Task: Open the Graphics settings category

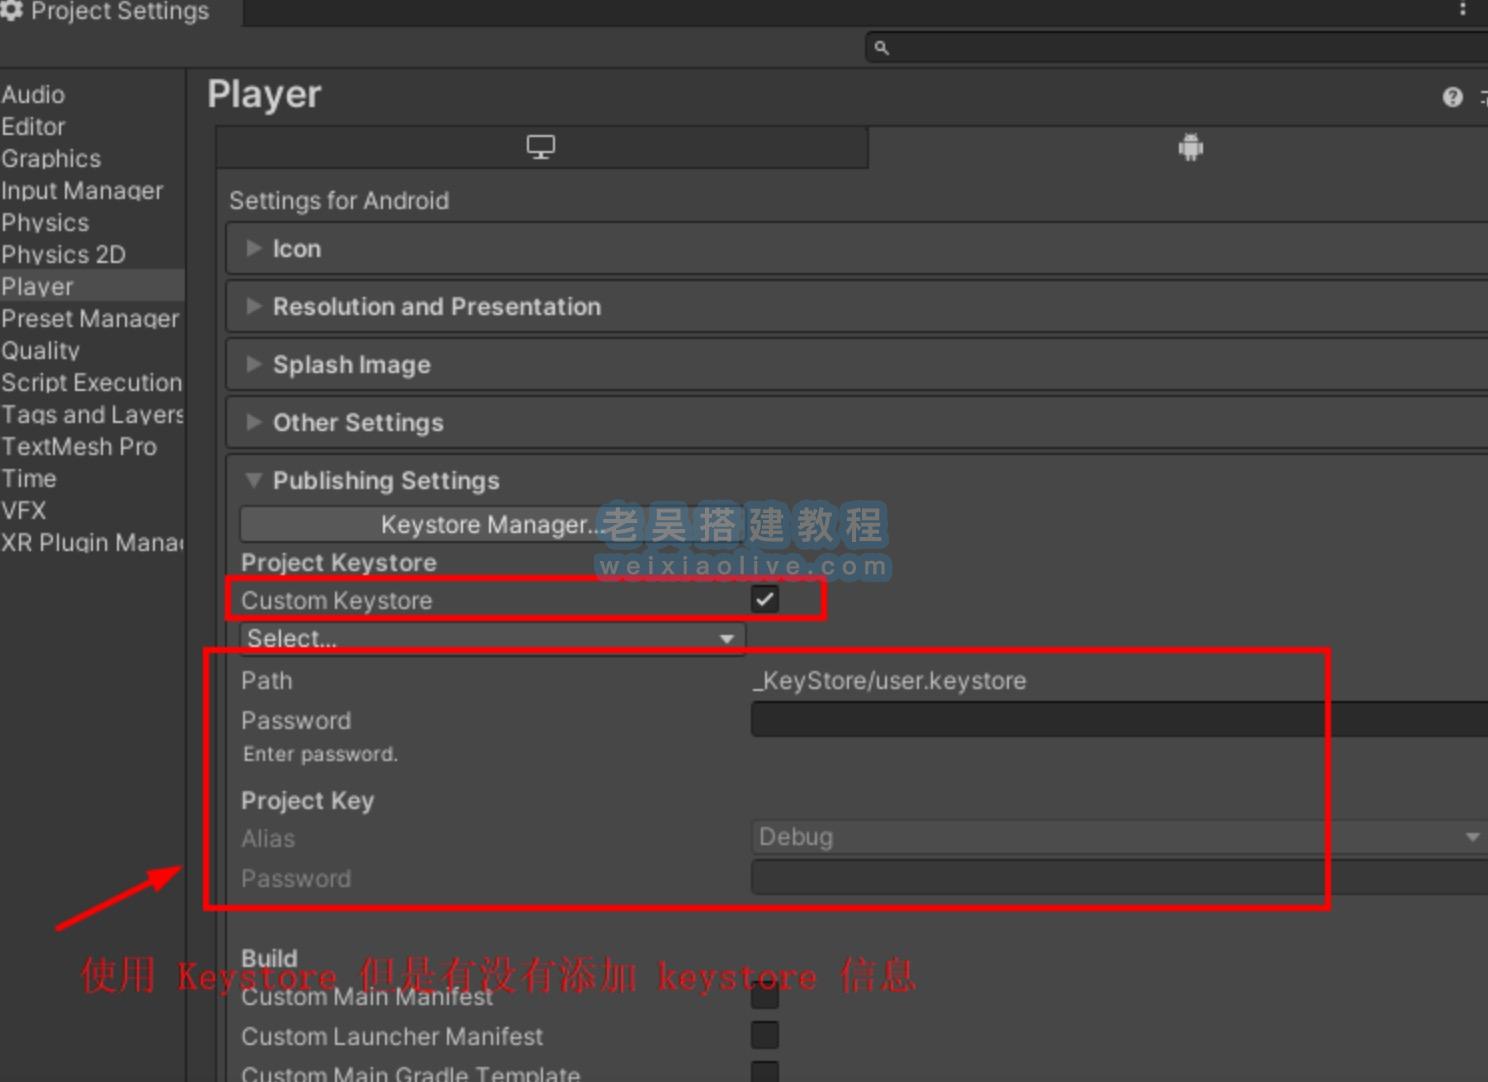Action: coord(50,158)
